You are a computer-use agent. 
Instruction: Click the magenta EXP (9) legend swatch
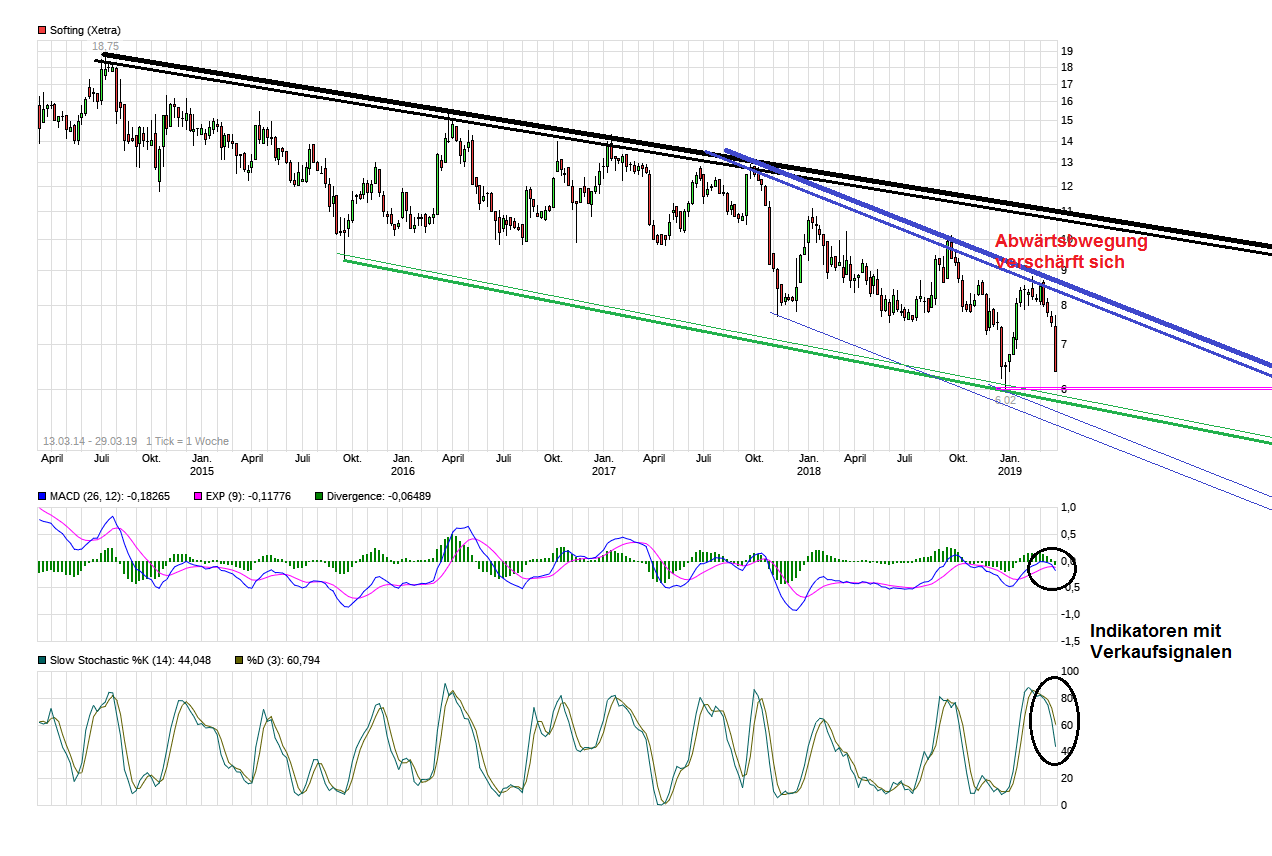[x=198, y=495]
